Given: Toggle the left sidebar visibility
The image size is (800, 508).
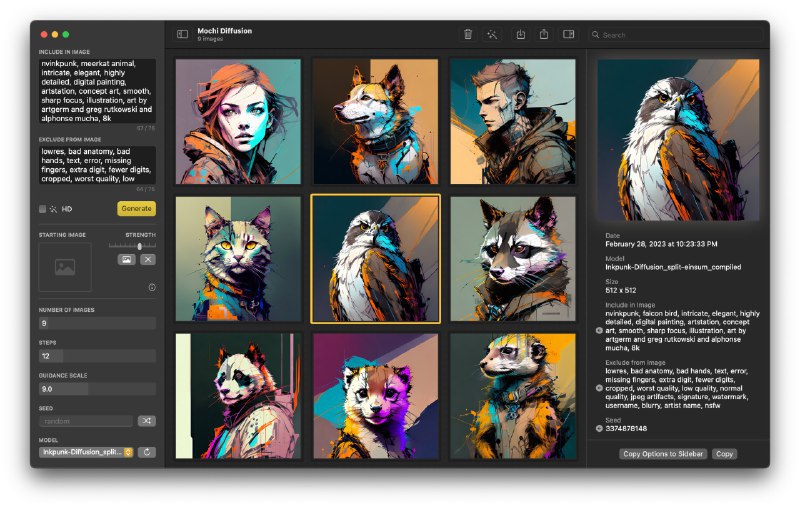Looking at the screenshot, I should point(182,34).
